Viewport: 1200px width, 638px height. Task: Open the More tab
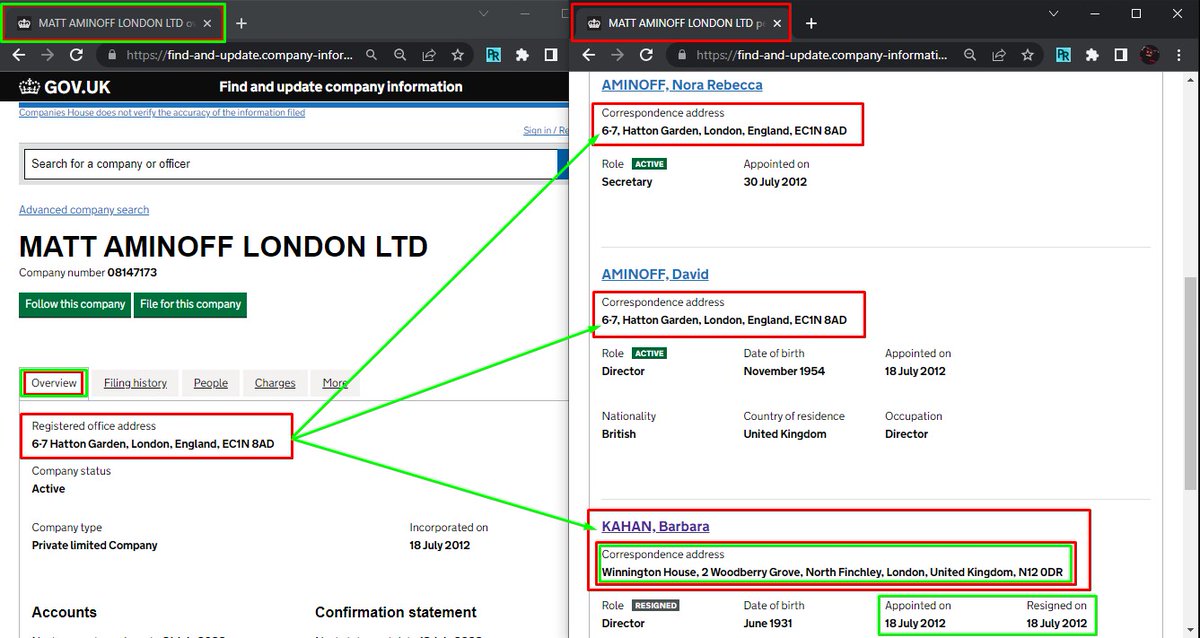335,383
